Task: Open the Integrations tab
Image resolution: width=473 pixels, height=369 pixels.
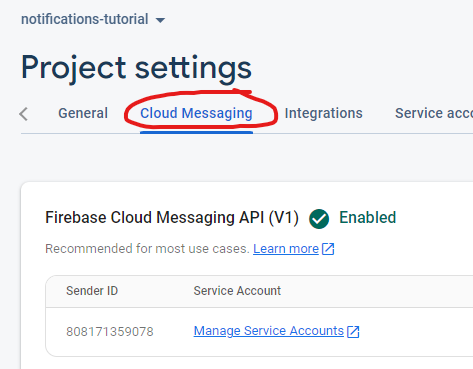Action: pos(323,113)
